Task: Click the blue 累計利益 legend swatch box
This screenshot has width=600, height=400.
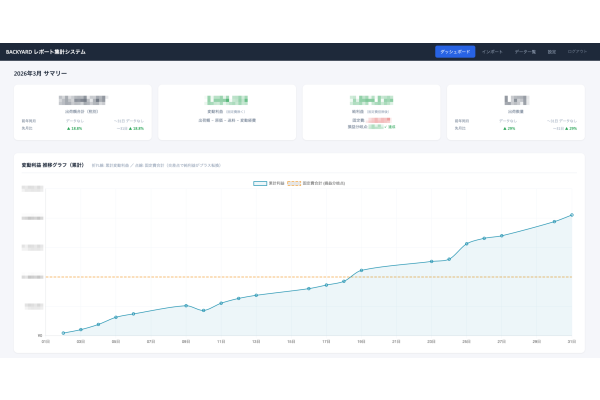Action: (260, 184)
